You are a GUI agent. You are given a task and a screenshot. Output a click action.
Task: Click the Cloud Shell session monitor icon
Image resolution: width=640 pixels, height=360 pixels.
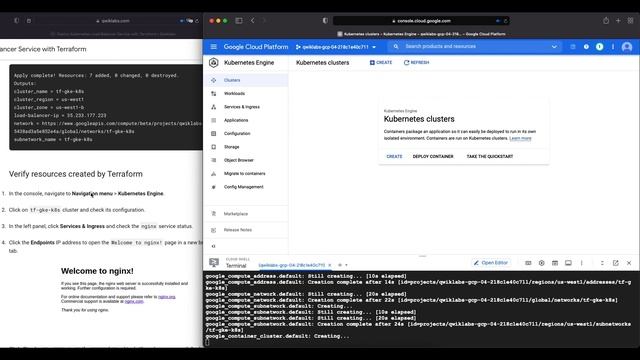[568, 263]
